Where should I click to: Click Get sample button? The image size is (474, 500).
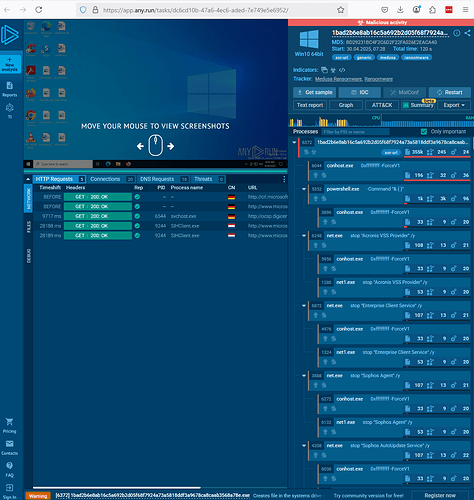pyautogui.click(x=315, y=92)
